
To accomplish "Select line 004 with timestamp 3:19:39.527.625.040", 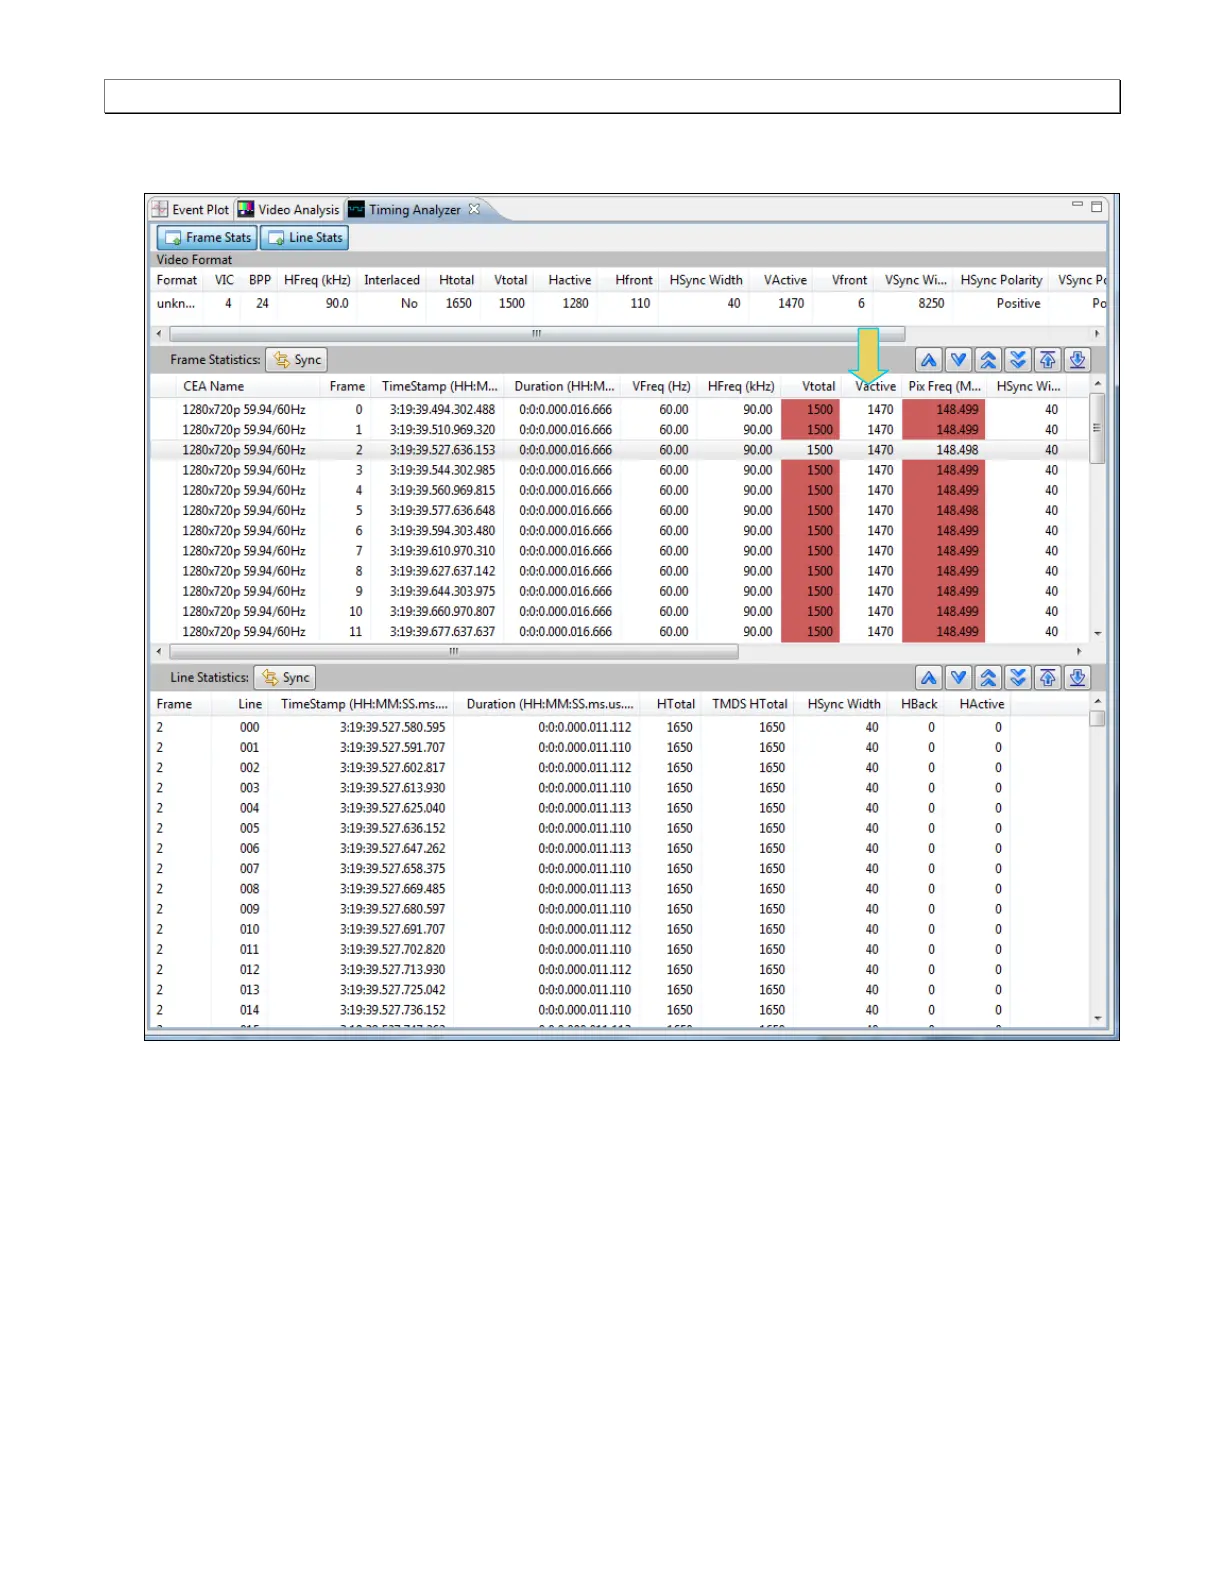I will [619, 808].
